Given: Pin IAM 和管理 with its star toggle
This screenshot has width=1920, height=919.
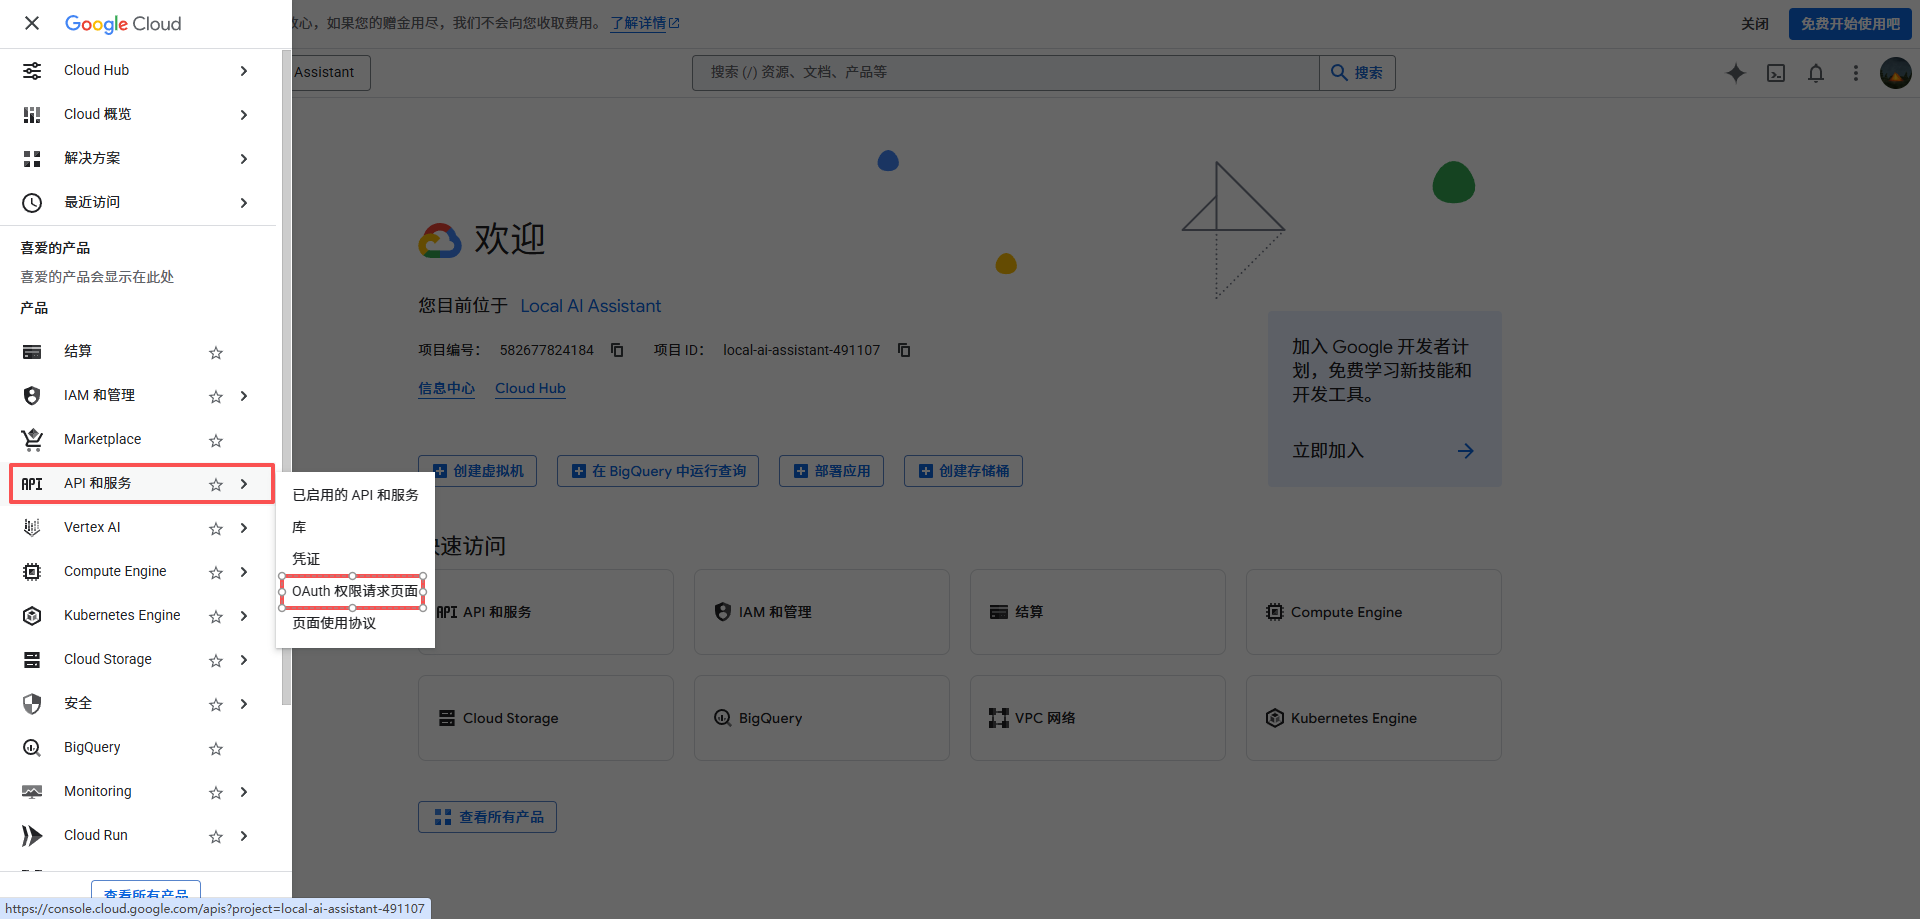Looking at the screenshot, I should coord(216,397).
